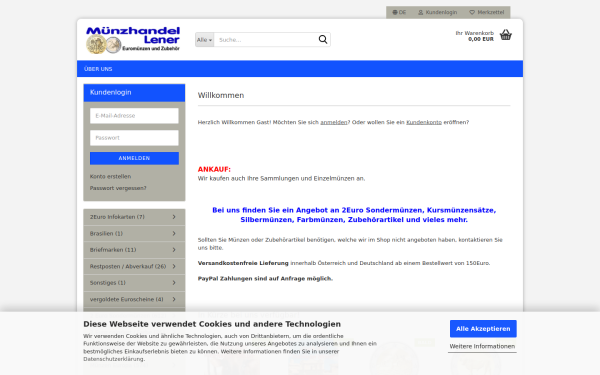
Task: Click the cookie notice heading text
Action: click(212, 324)
